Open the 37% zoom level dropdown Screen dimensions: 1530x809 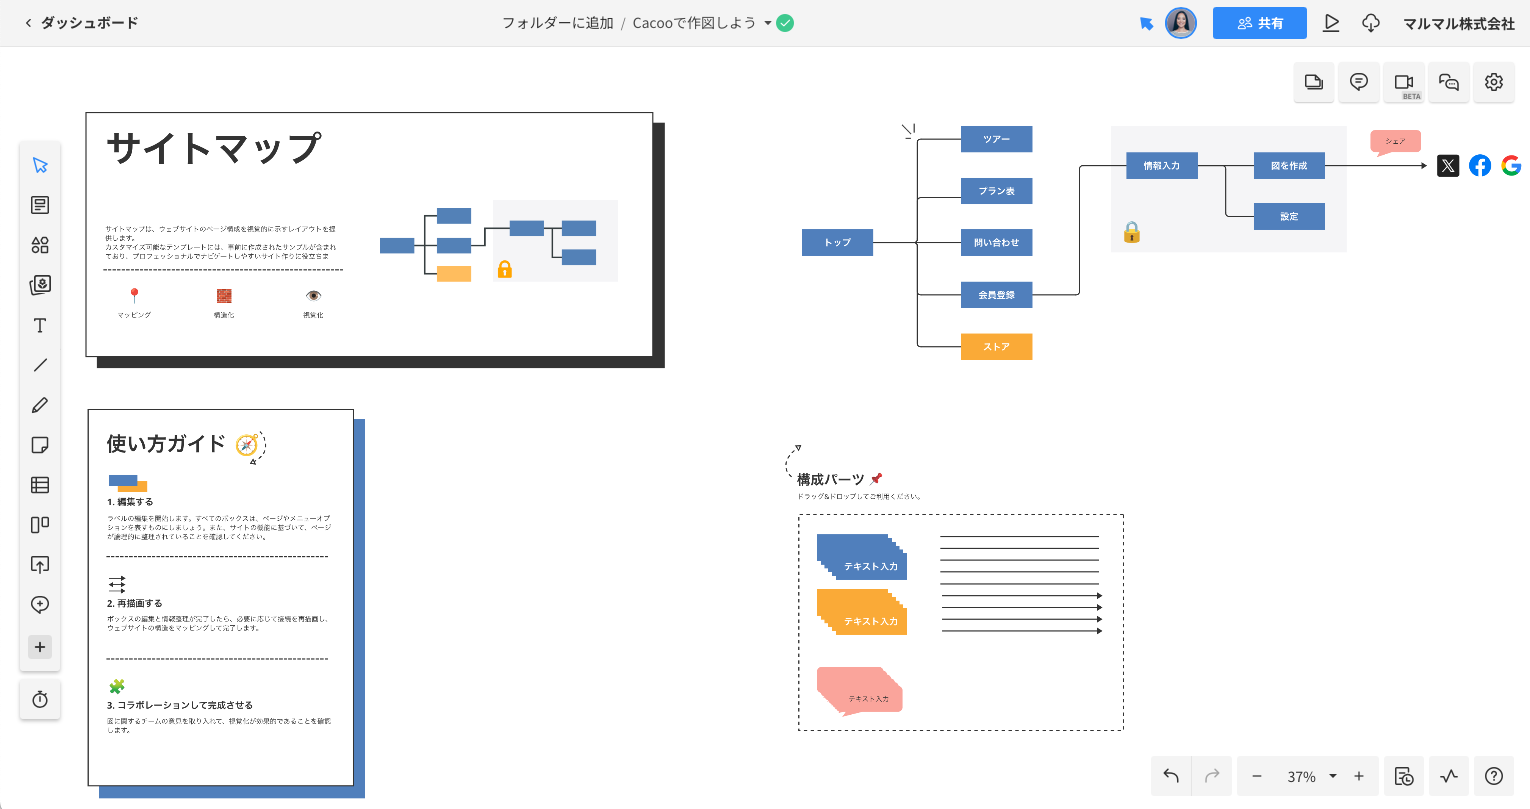coord(1332,776)
